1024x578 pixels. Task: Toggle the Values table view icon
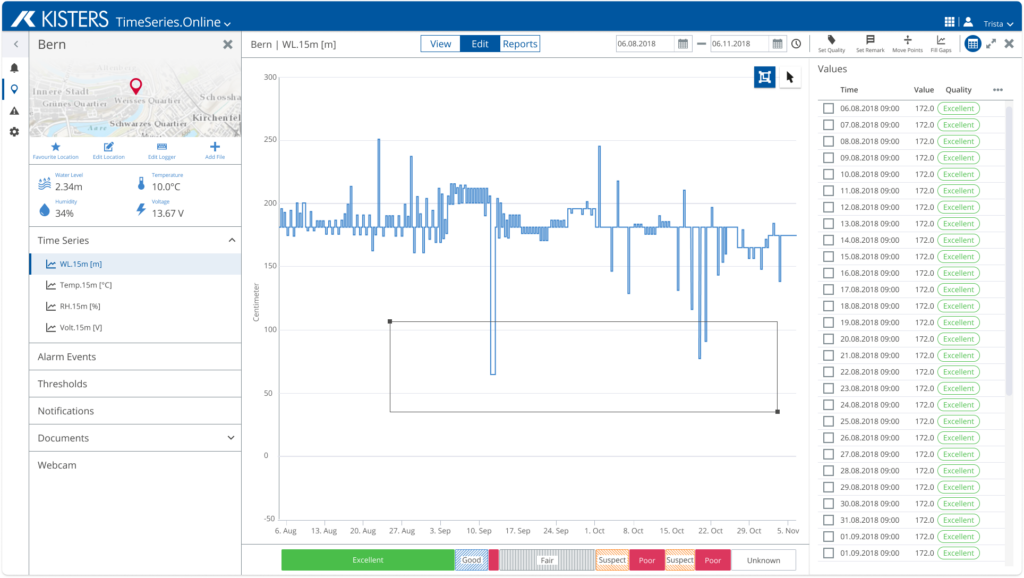pos(972,44)
